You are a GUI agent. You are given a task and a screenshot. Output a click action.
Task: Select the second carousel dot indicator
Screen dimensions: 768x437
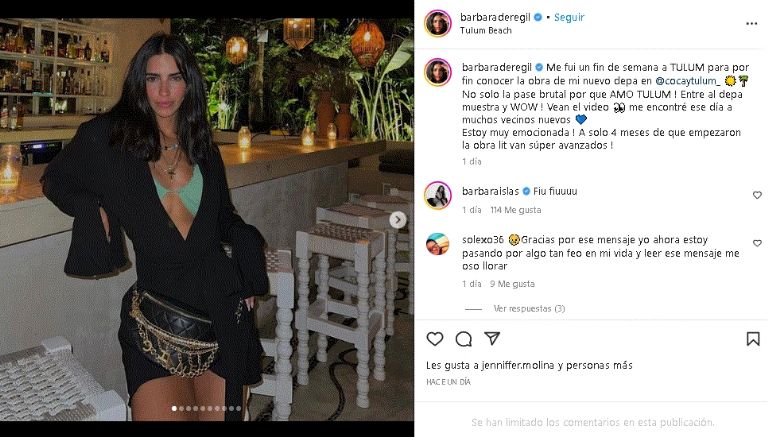pos(182,408)
